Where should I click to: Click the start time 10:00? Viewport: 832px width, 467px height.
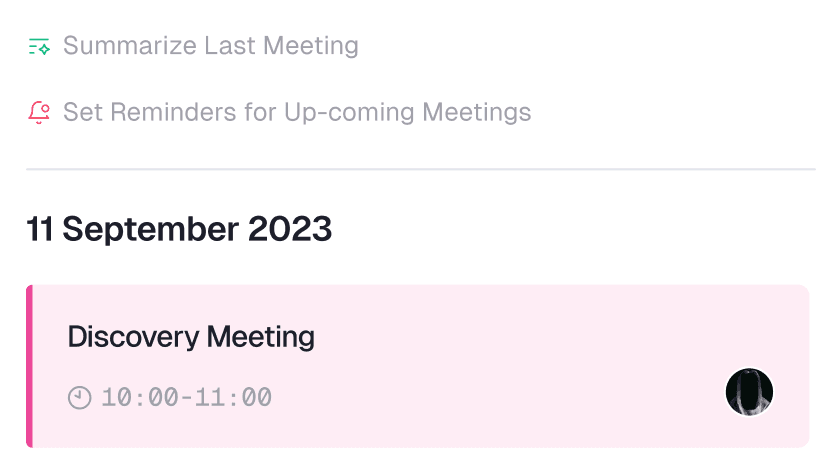tap(140, 398)
